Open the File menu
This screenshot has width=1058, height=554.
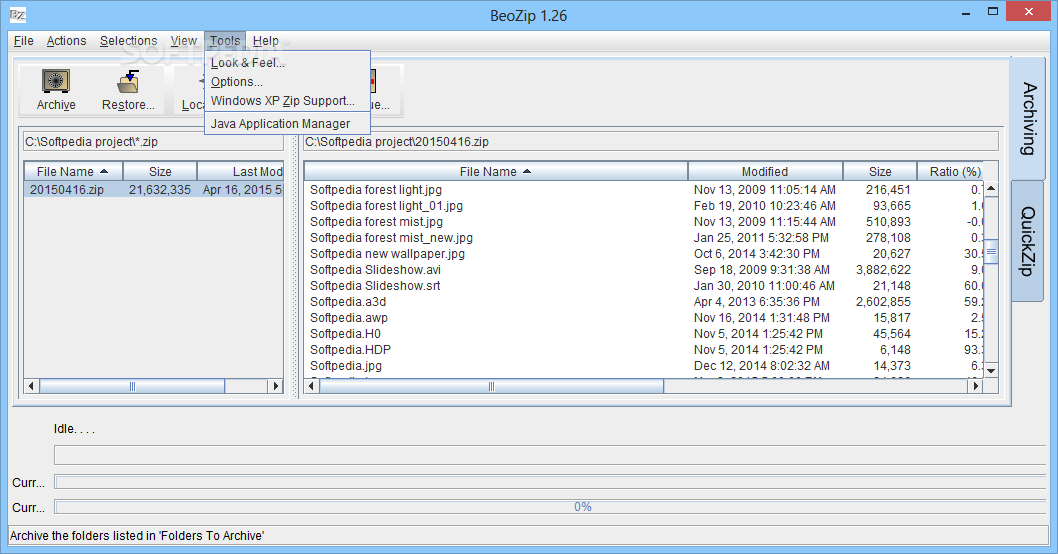click(24, 40)
